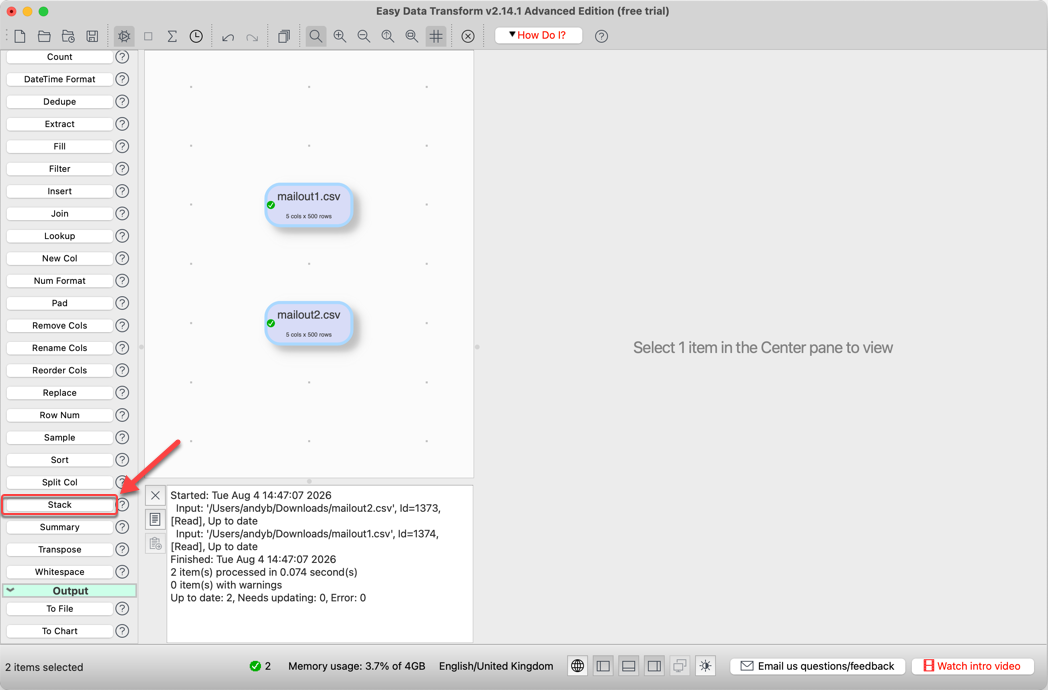The width and height of the screenshot is (1048, 690).
Task: Open toolbar help question mark icon
Action: click(602, 36)
